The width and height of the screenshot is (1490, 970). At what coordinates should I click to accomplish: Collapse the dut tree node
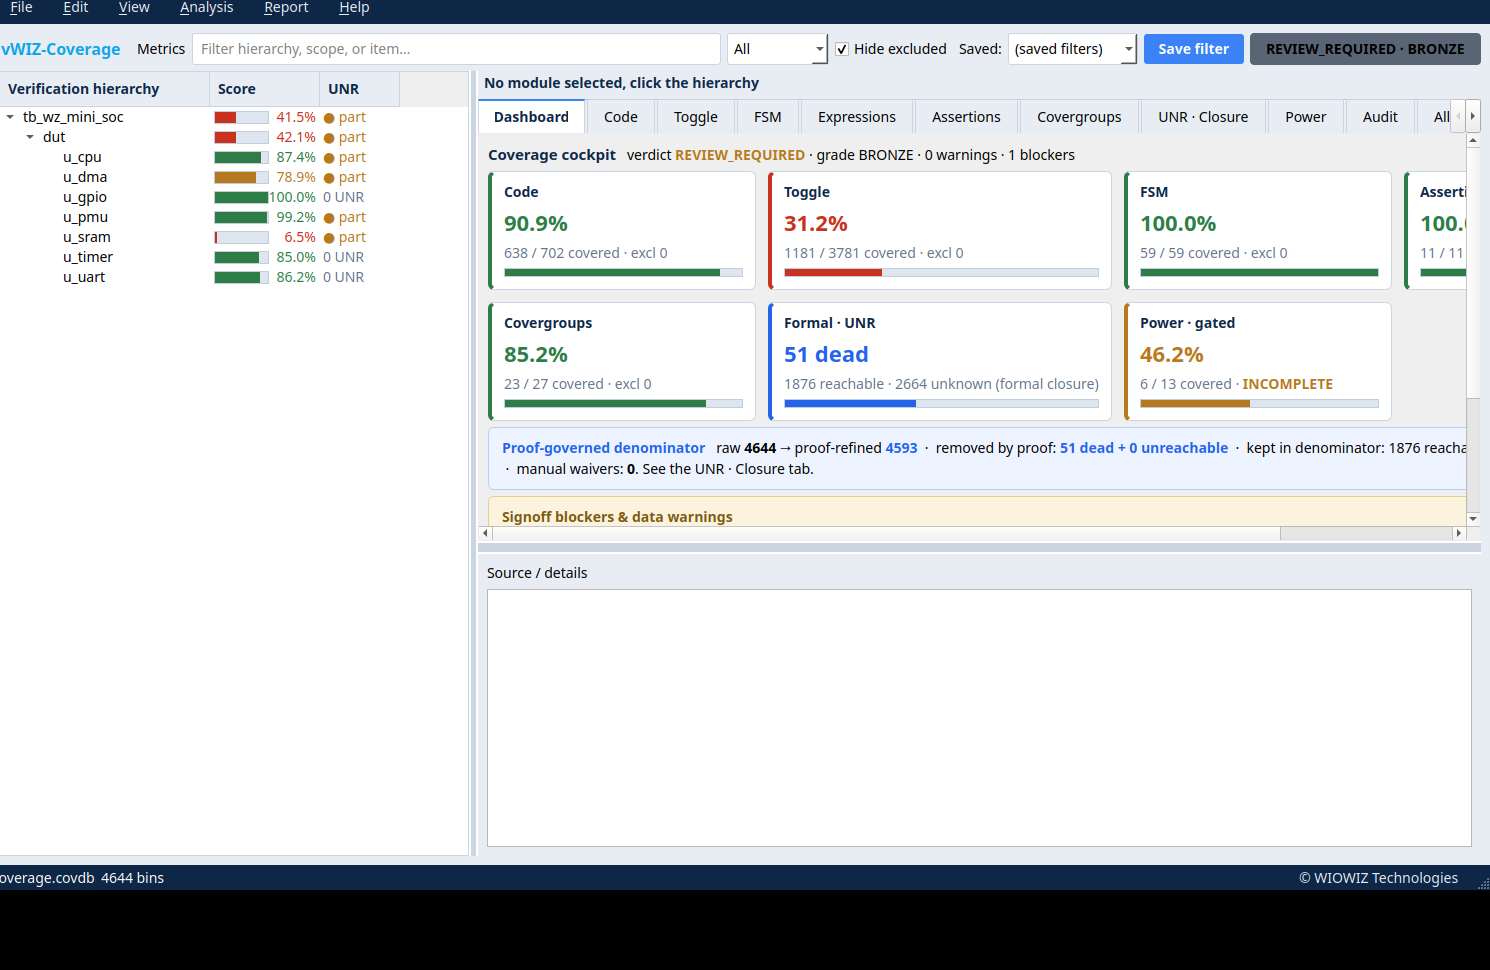[x=30, y=137]
